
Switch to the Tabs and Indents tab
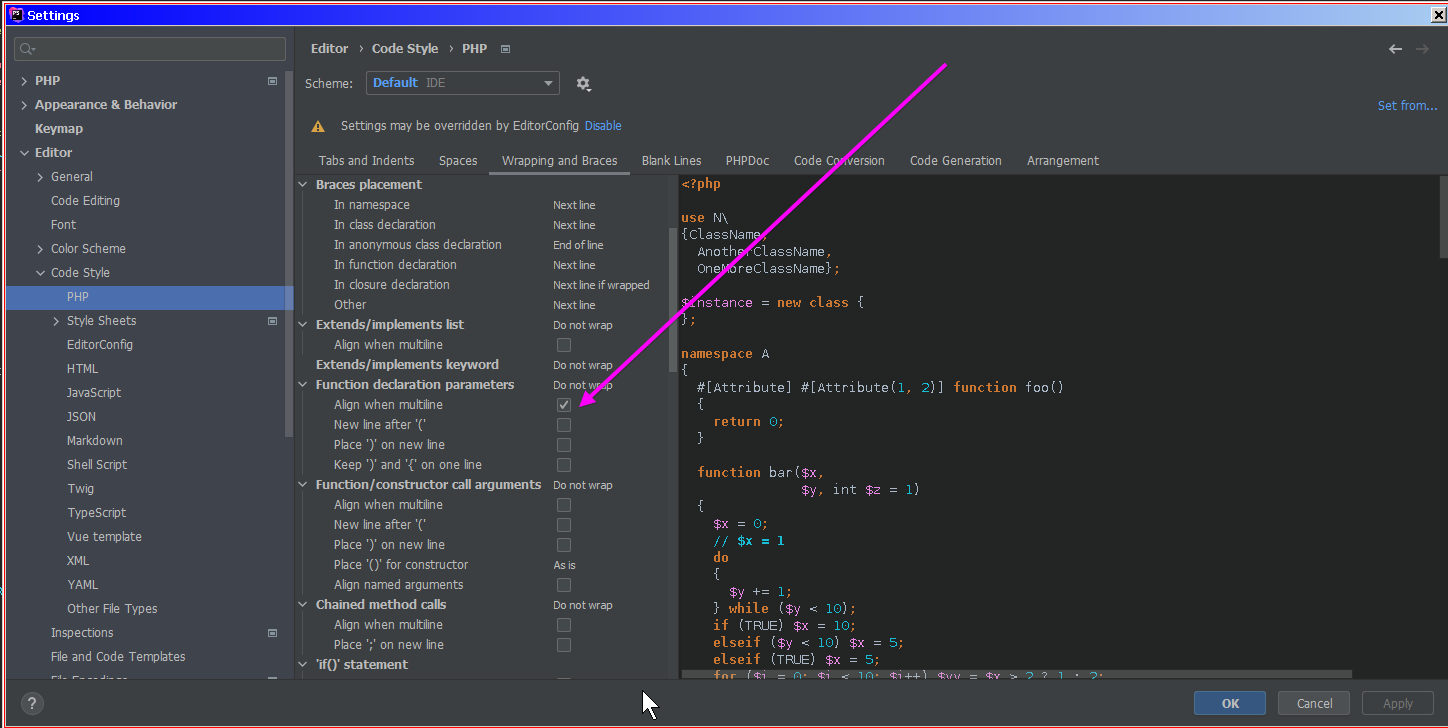[x=366, y=161]
